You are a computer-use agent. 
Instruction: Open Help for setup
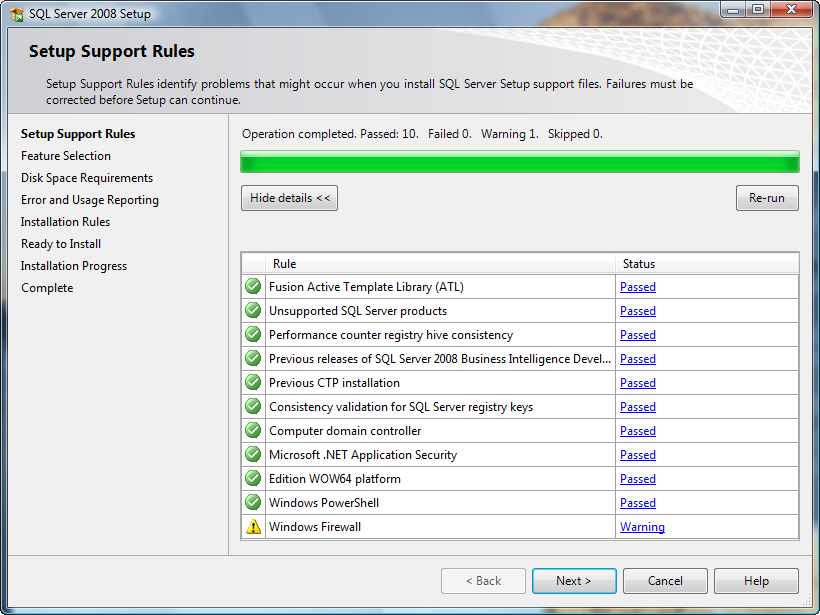click(756, 581)
